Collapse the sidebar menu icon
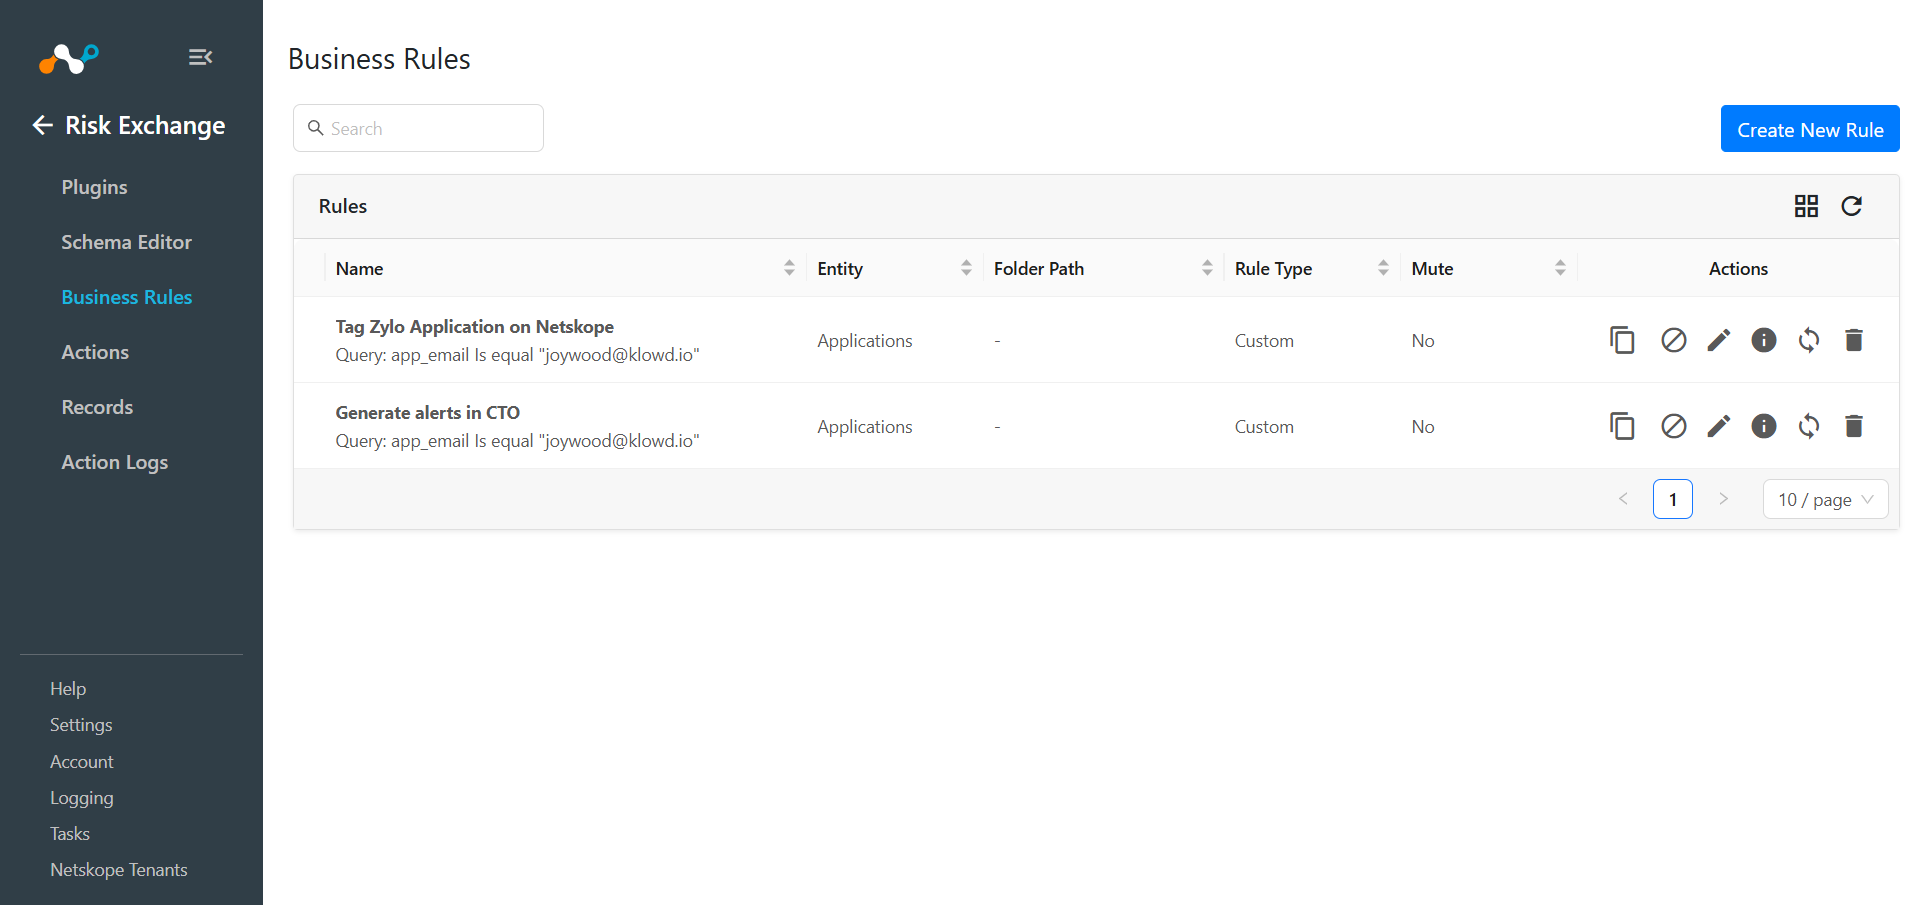The width and height of the screenshot is (1918, 905). tap(200, 57)
